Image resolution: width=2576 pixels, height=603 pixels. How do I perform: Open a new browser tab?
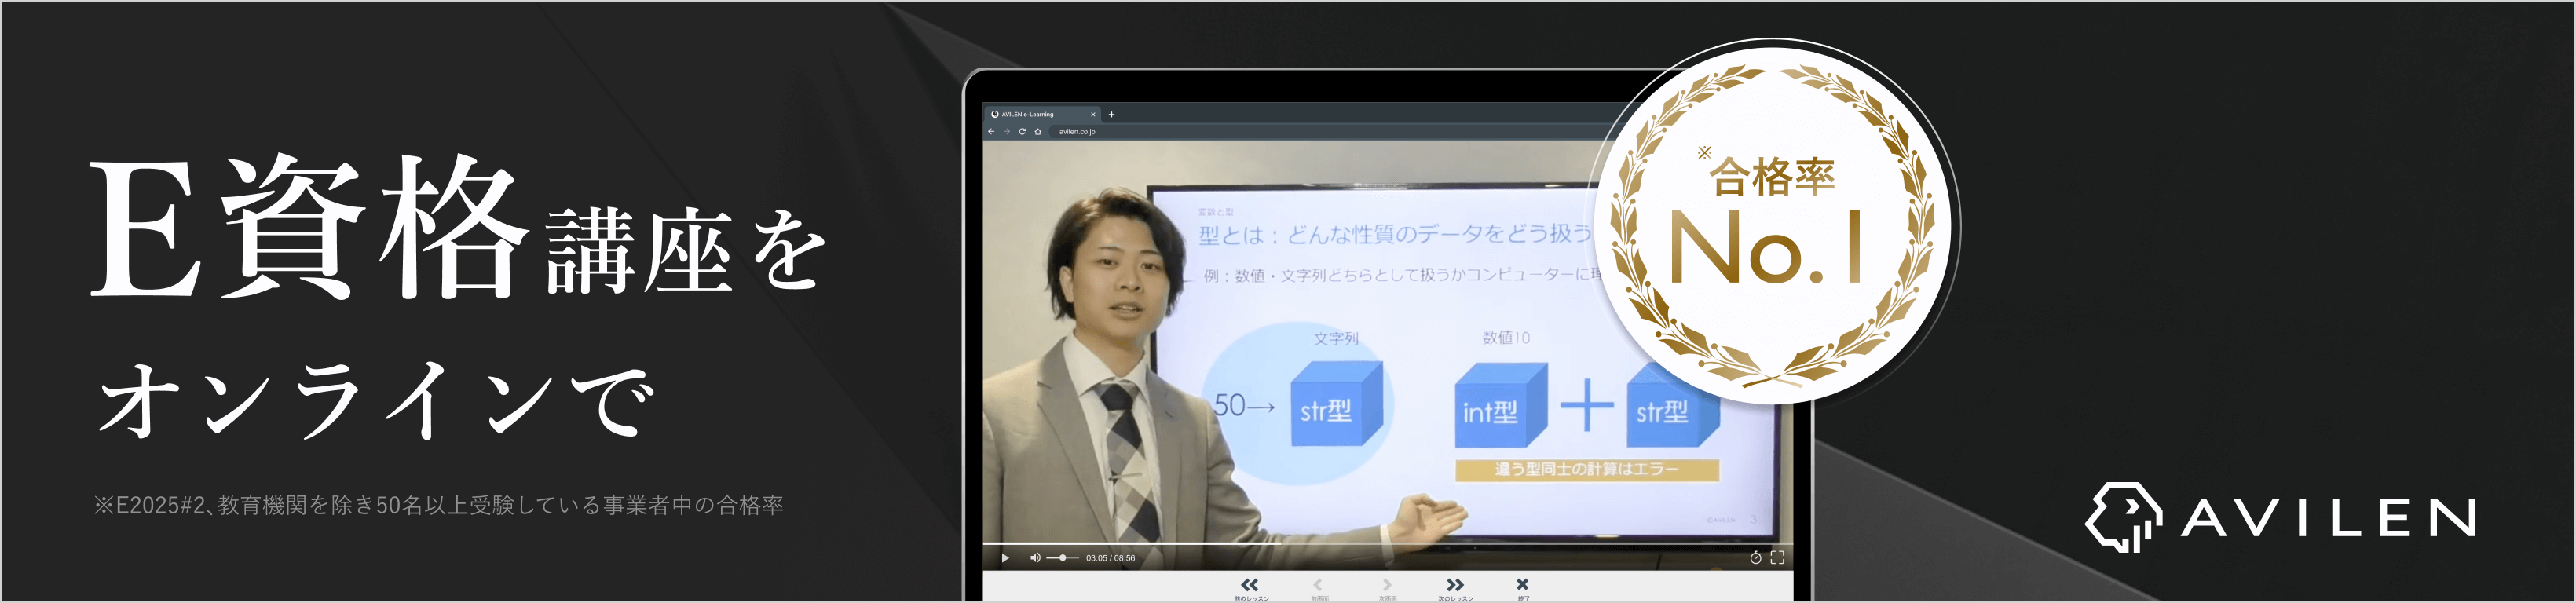click(1111, 114)
